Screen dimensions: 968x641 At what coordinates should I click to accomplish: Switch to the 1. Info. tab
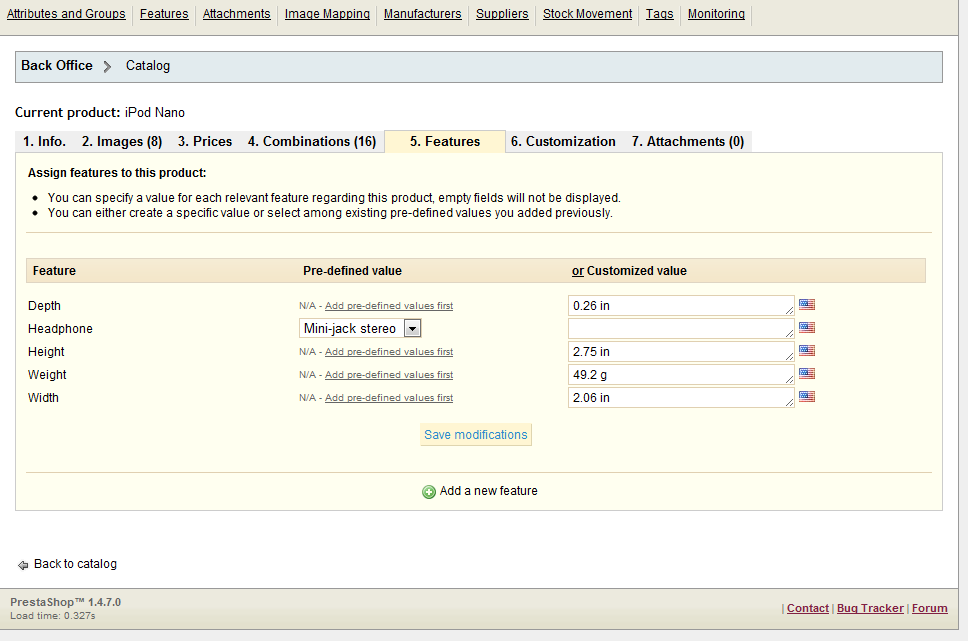tap(44, 141)
